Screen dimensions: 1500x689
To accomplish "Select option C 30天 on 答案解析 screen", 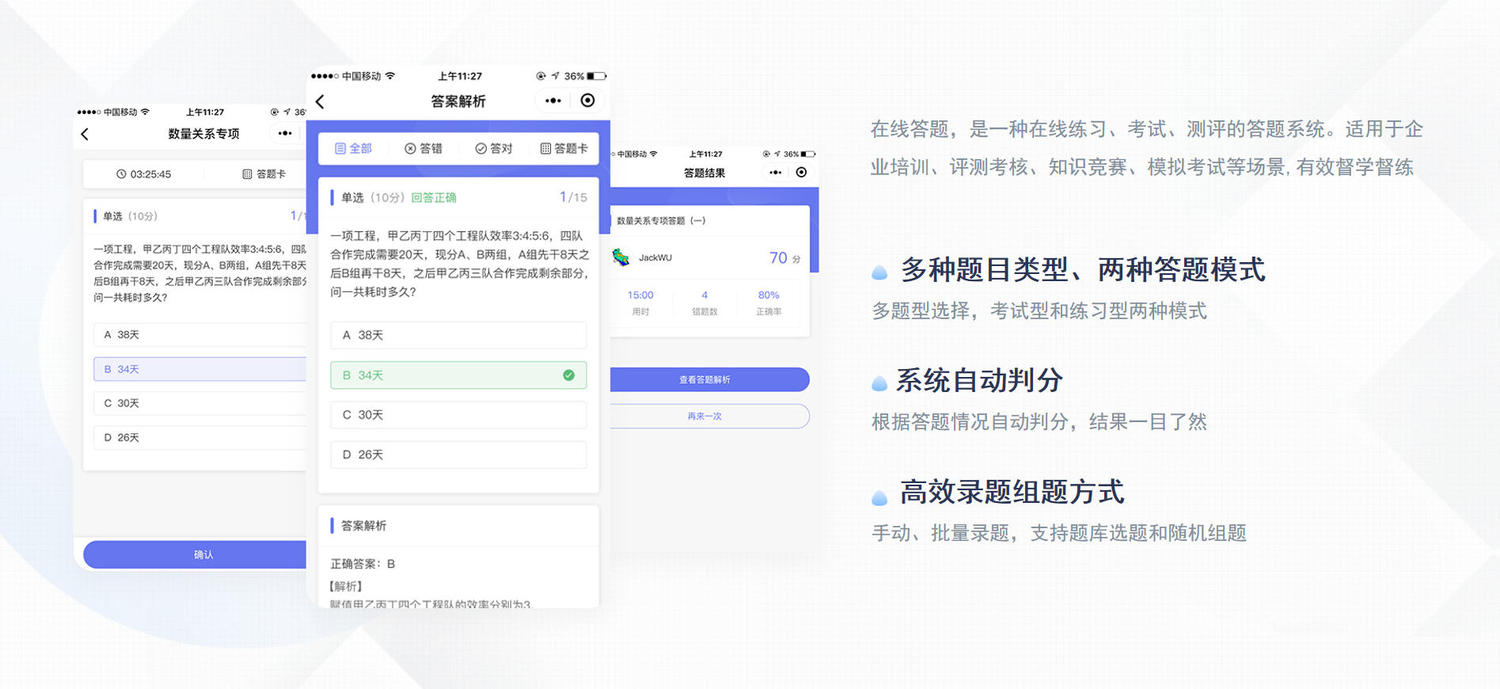I will (x=458, y=415).
